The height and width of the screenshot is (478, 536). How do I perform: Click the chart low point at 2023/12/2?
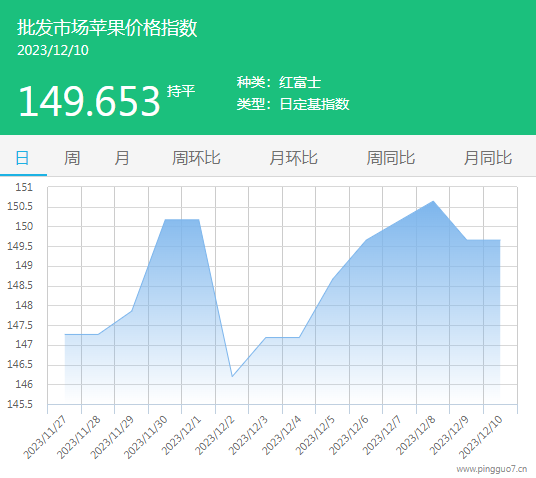click(x=232, y=376)
